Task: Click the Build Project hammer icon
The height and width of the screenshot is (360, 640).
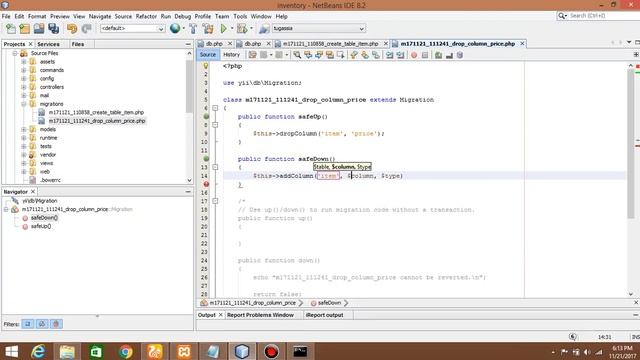Action: [x=193, y=29]
